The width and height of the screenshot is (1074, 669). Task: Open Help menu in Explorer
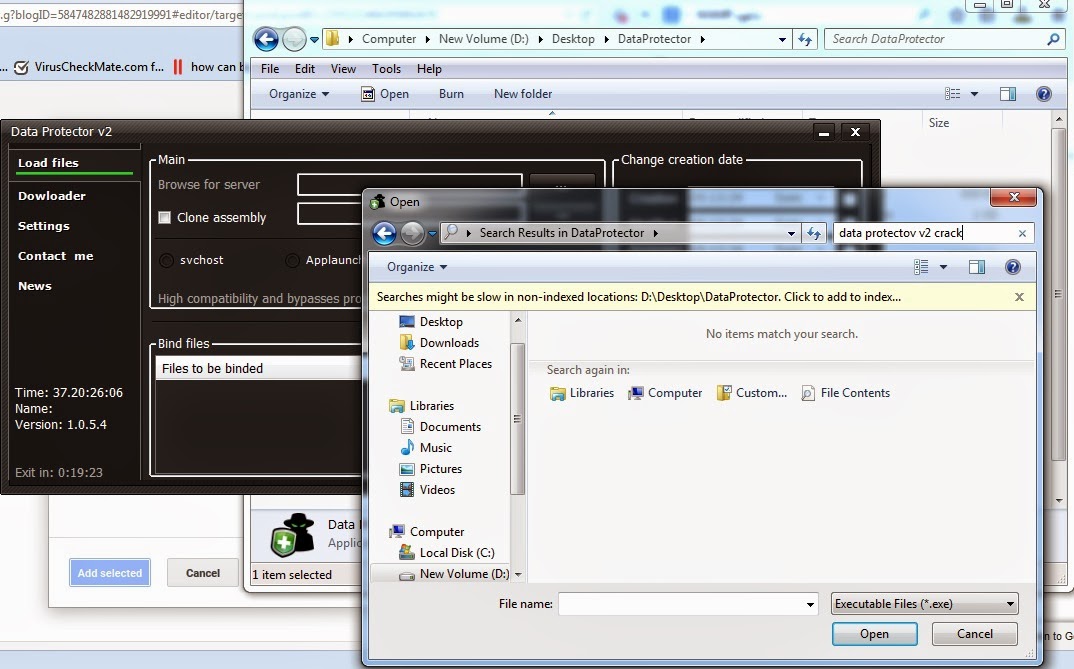click(429, 68)
